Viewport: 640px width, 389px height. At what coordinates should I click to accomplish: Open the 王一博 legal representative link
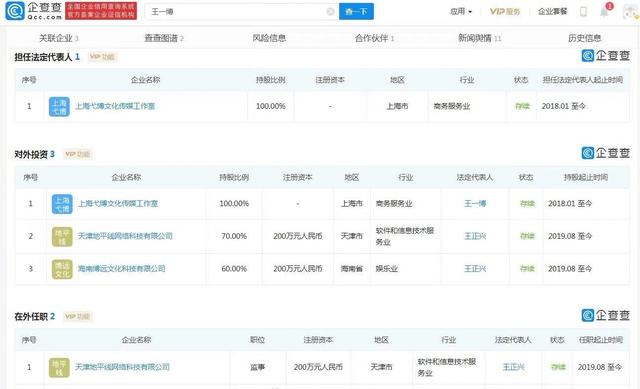pos(475,204)
